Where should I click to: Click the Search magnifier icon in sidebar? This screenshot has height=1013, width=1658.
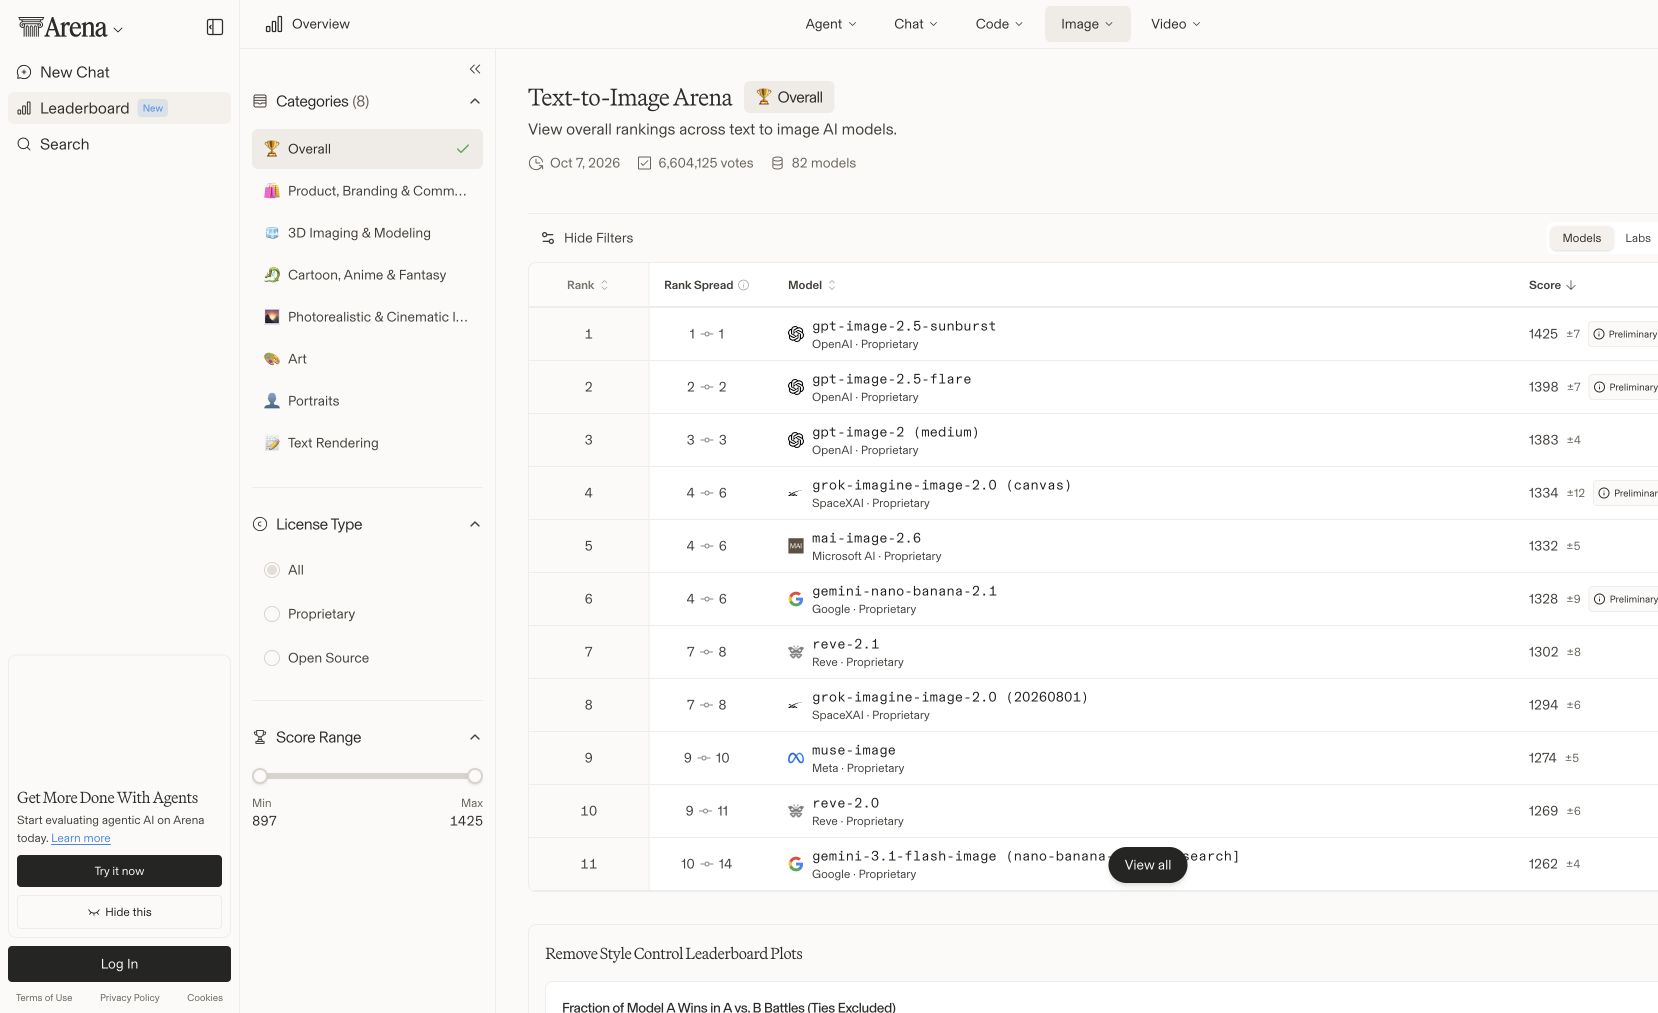pyautogui.click(x=24, y=144)
